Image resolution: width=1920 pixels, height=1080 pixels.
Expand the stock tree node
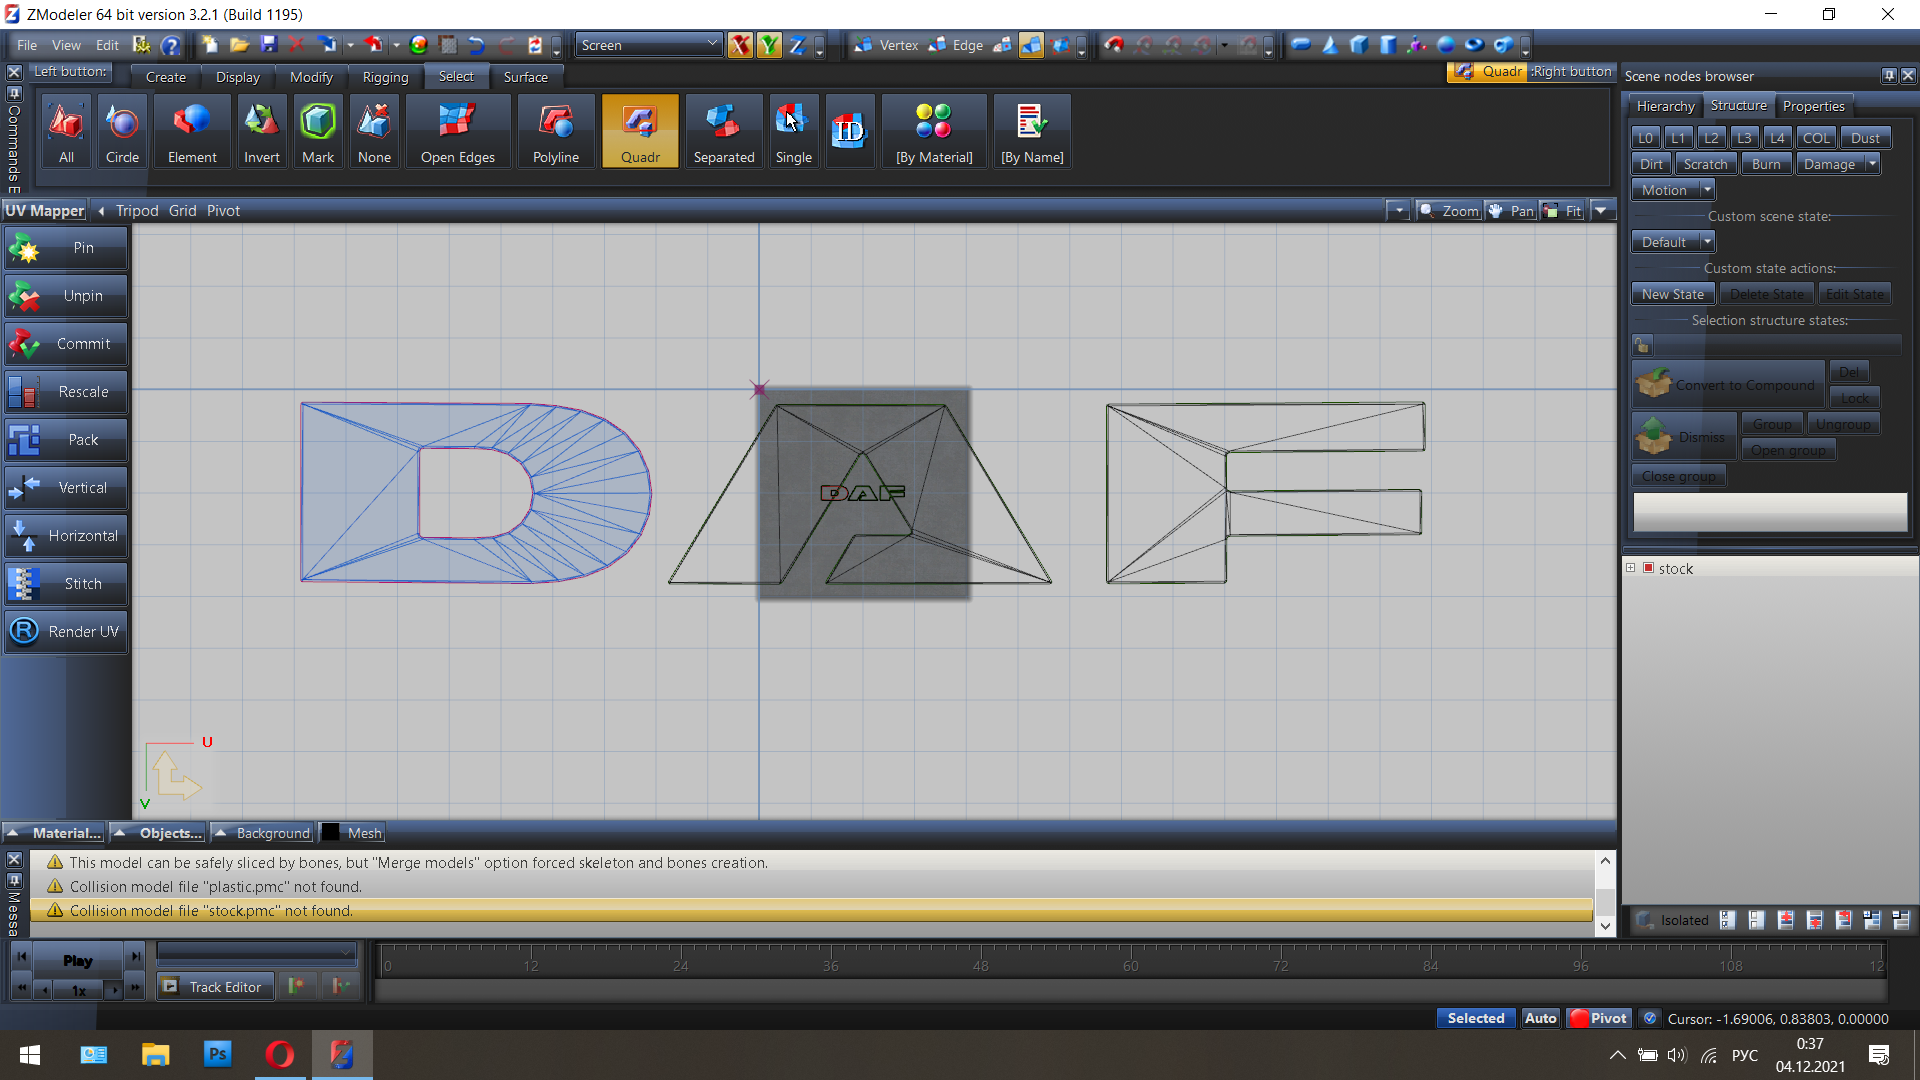pos(1631,568)
